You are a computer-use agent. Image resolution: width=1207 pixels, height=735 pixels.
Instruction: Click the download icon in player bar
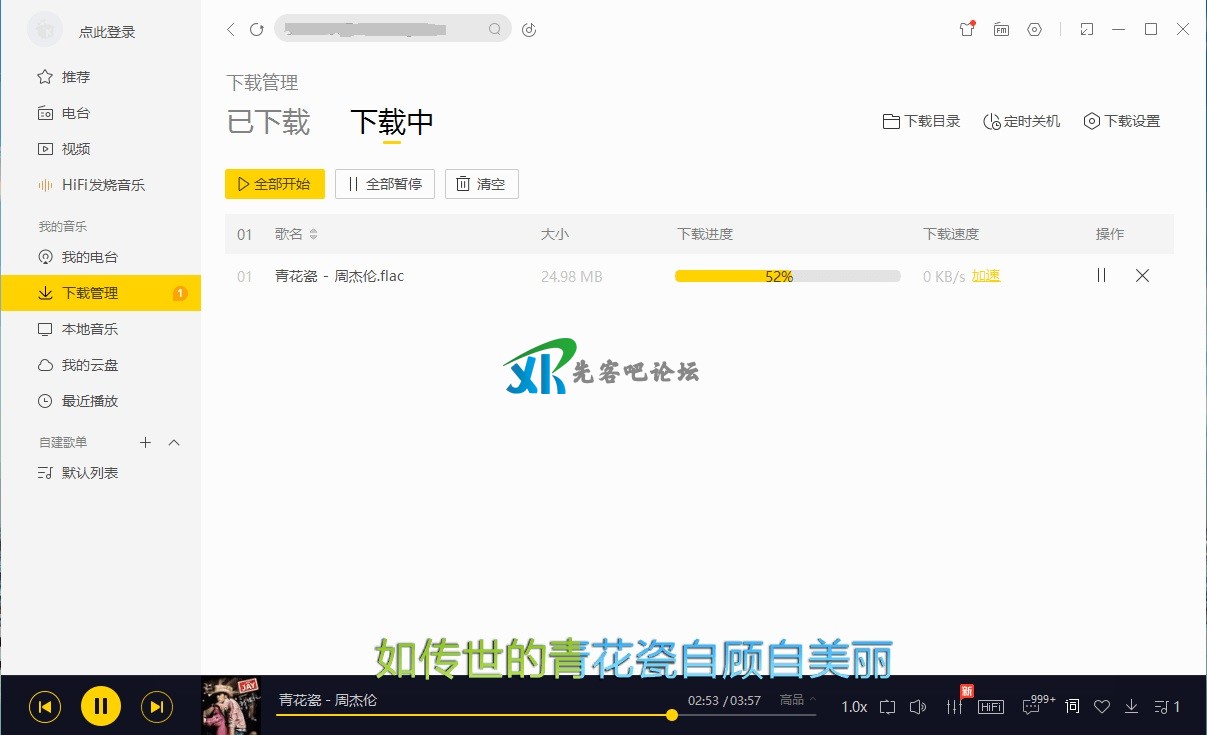[x=1132, y=707]
